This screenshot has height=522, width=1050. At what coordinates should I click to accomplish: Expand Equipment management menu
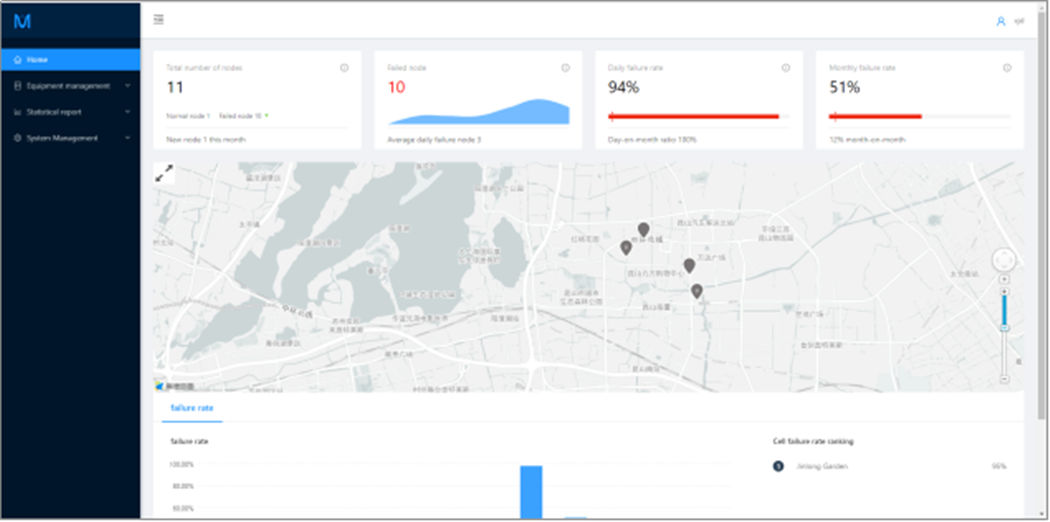[128, 86]
